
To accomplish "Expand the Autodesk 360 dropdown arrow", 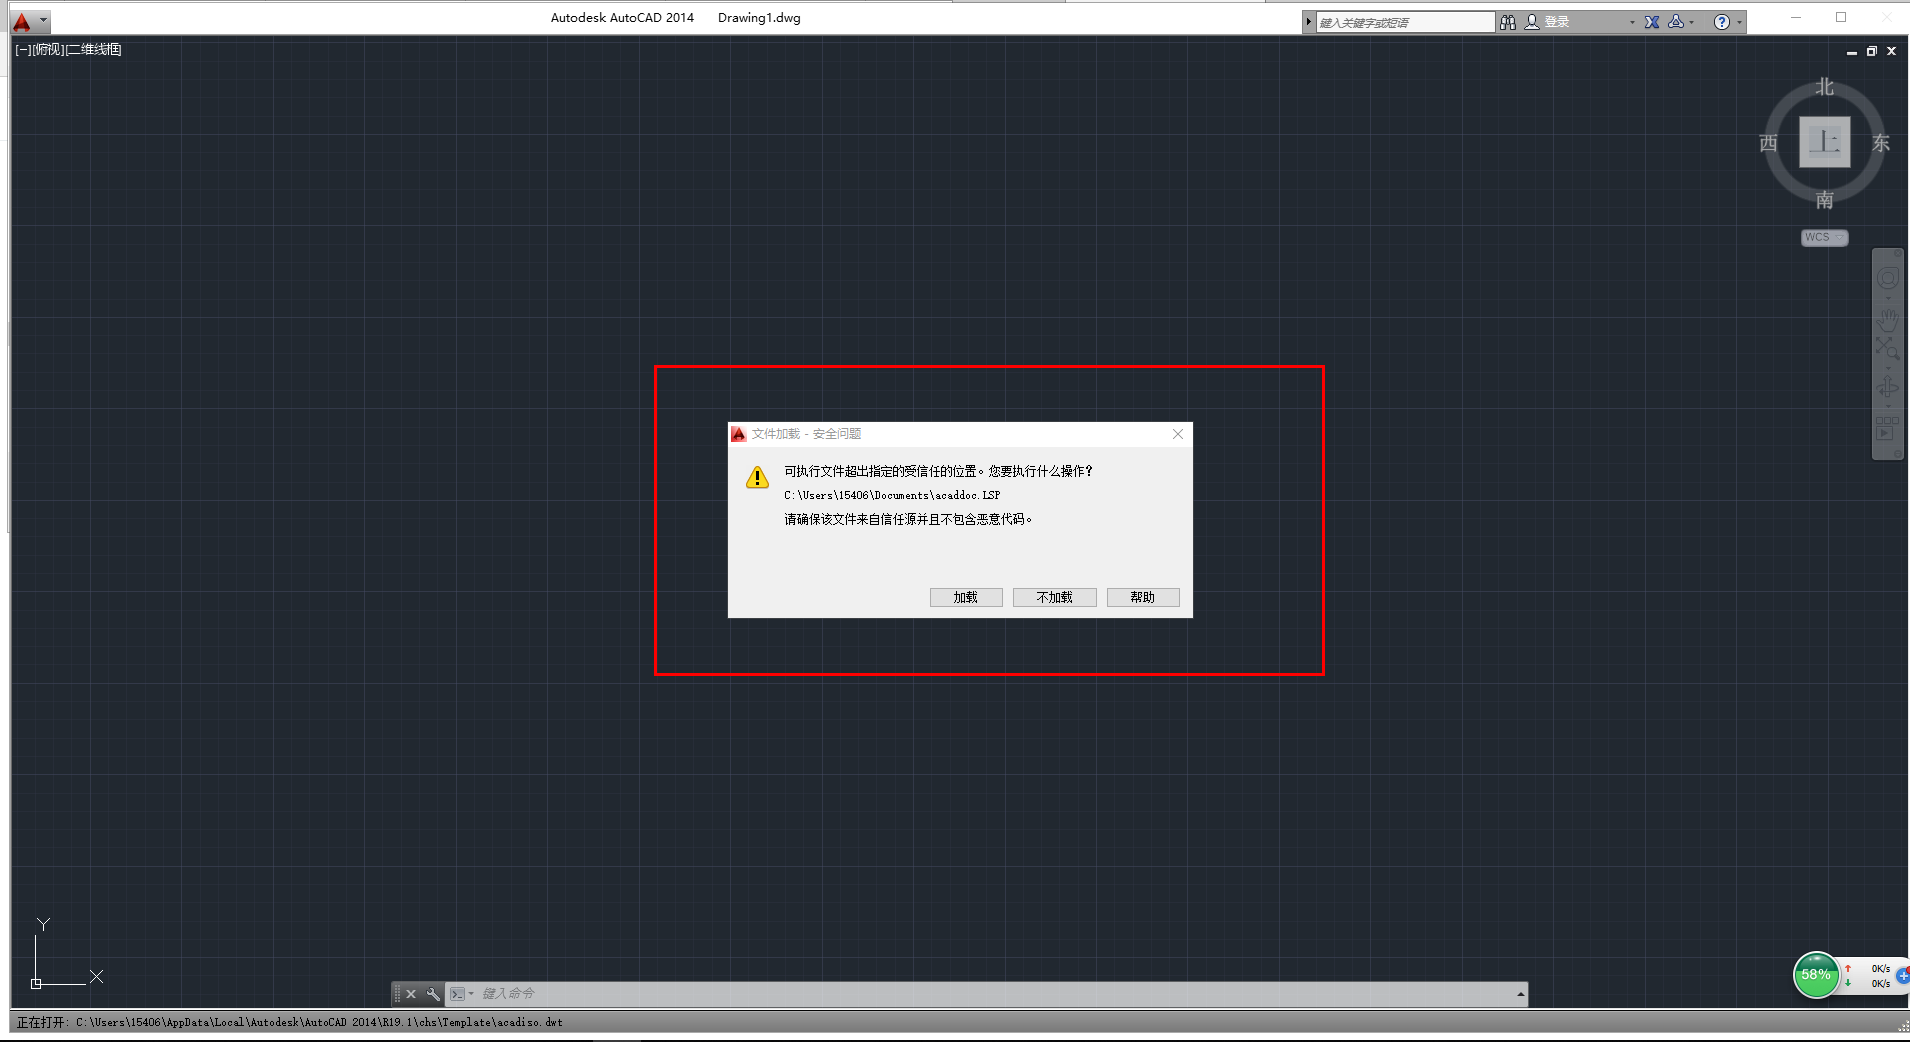I will tap(1691, 22).
